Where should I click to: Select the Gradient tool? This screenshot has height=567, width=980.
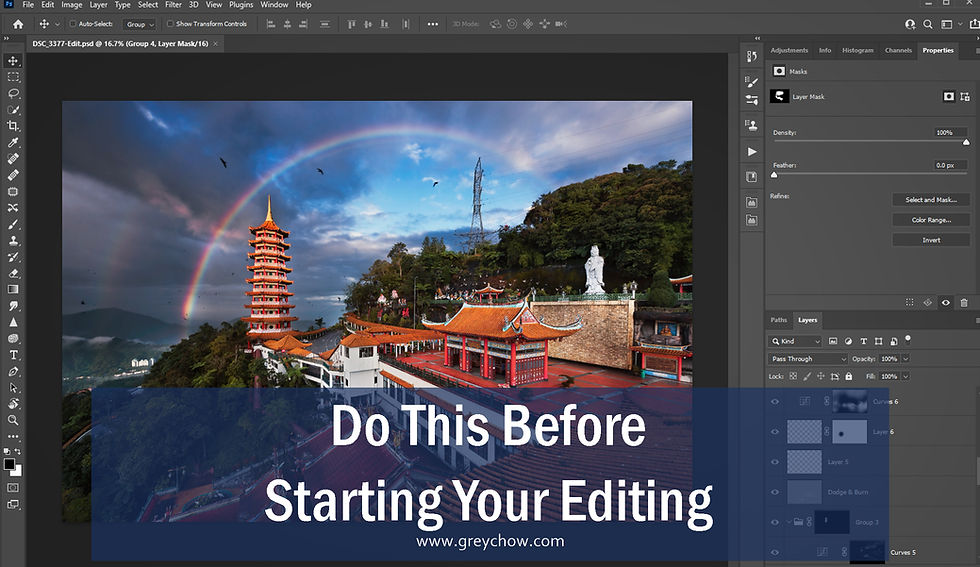click(x=12, y=289)
